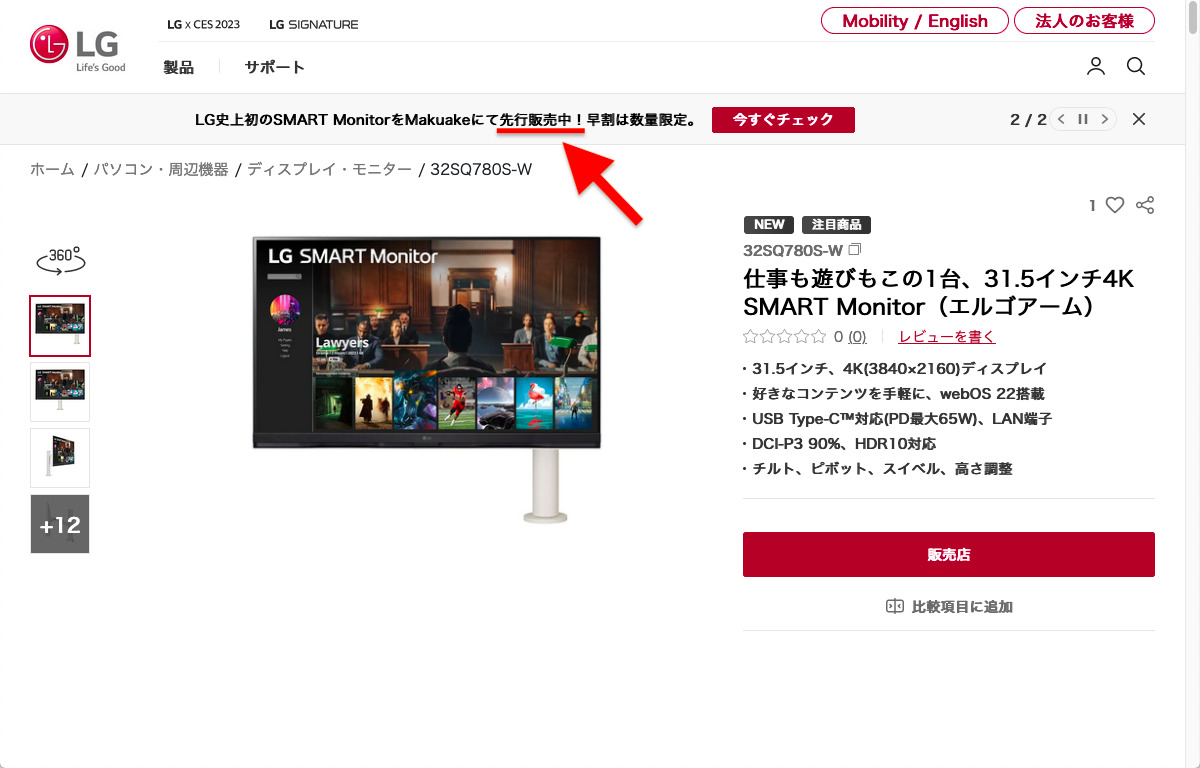1200x768 pixels.
Task: Go to パソコン・周辺機器 breadcrumb
Action: pos(161,170)
